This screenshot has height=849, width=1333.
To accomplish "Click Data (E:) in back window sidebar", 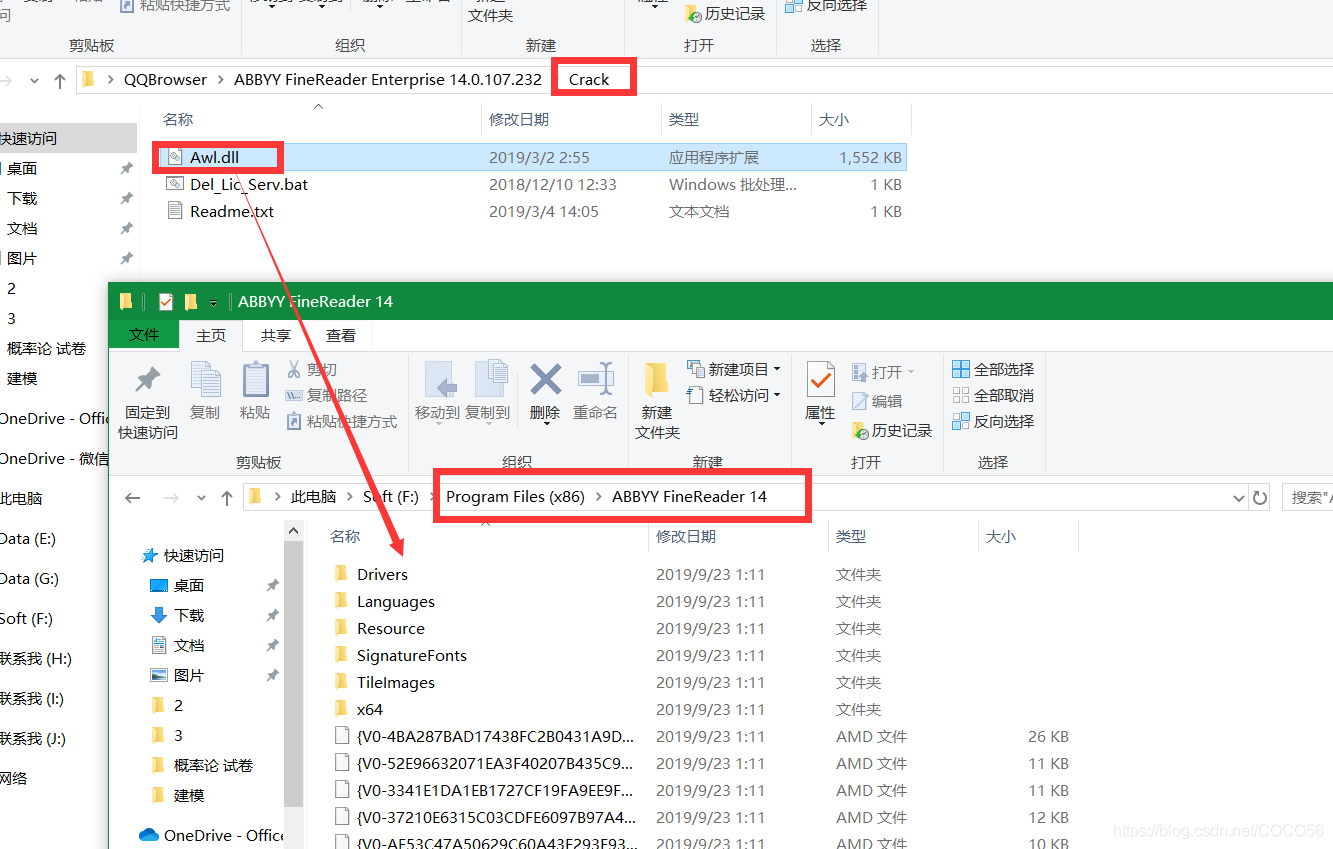I will pyautogui.click(x=28, y=538).
